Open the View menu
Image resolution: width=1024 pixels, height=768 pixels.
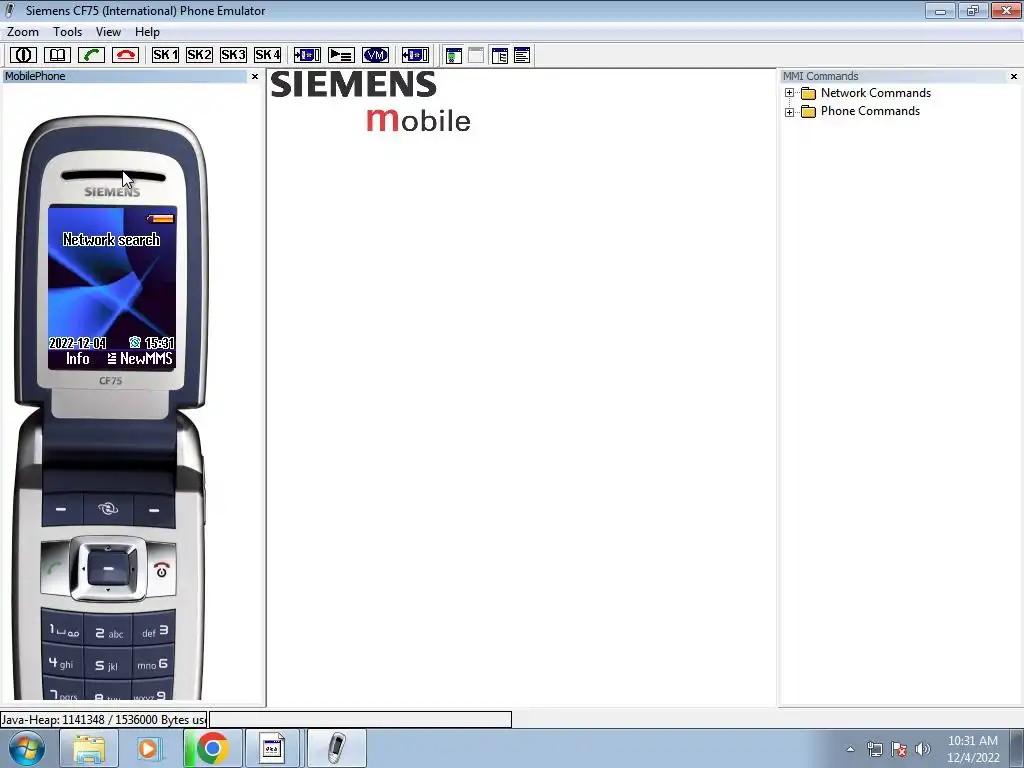[x=108, y=31]
